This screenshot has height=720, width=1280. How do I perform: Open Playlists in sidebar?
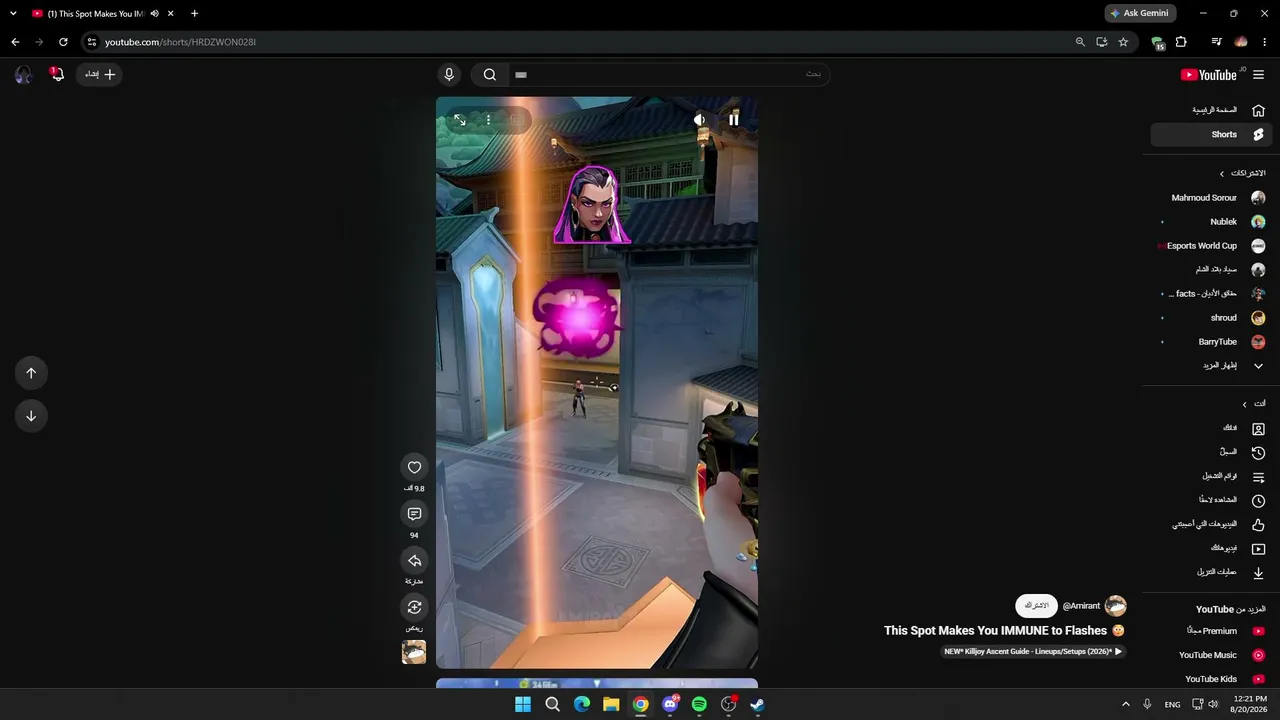coord(1211,477)
